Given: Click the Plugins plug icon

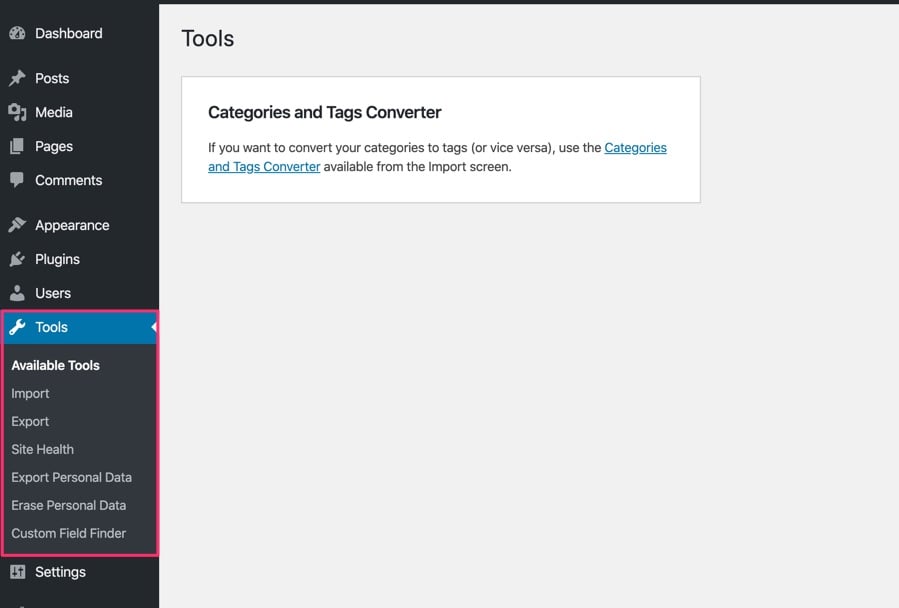Looking at the screenshot, I should [x=17, y=259].
